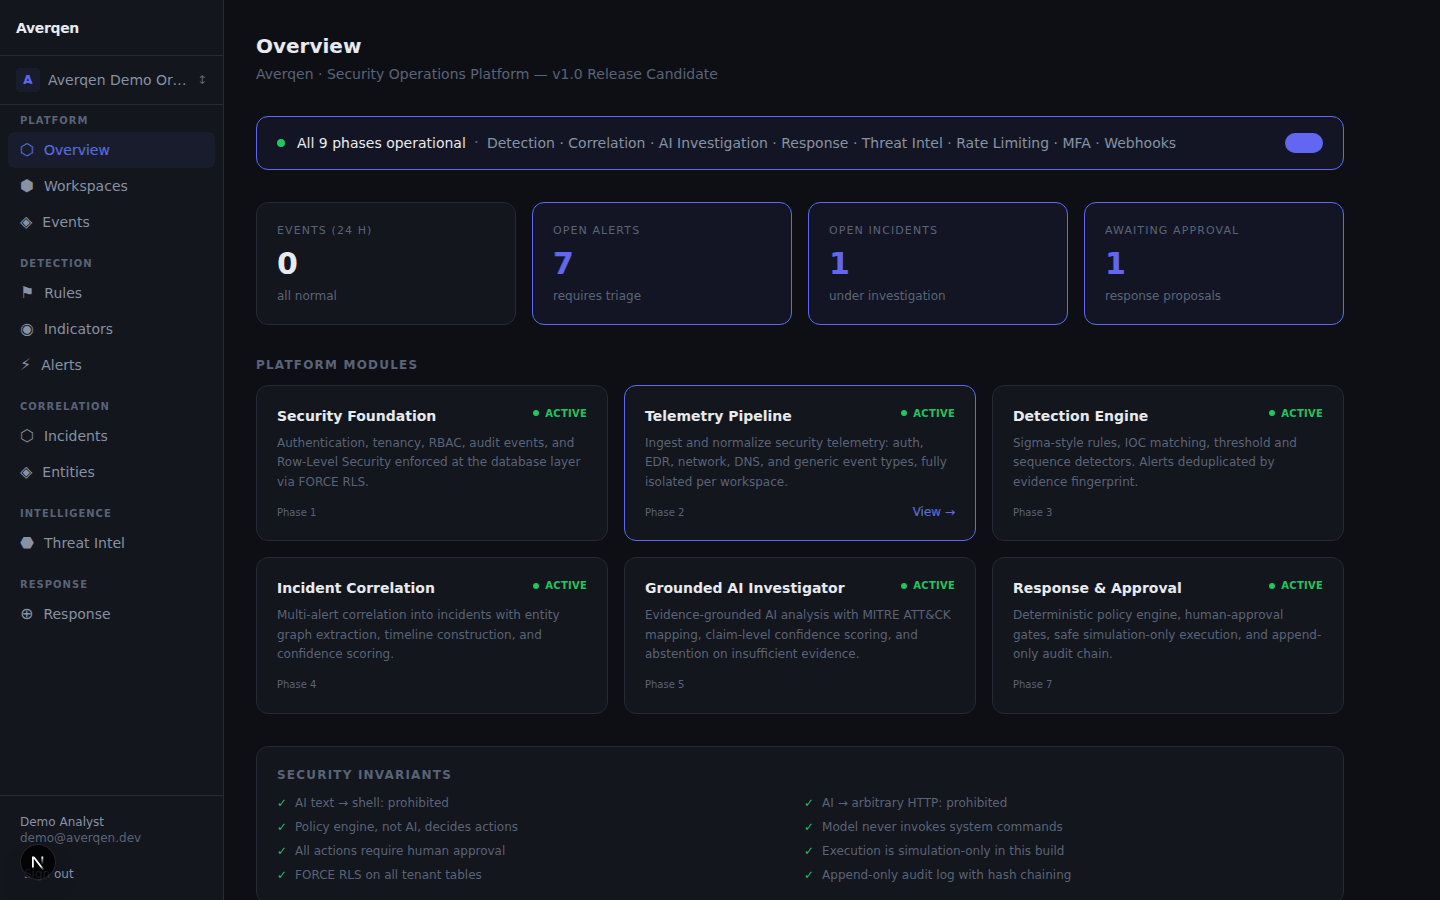Open the Events section

(x=111, y=222)
